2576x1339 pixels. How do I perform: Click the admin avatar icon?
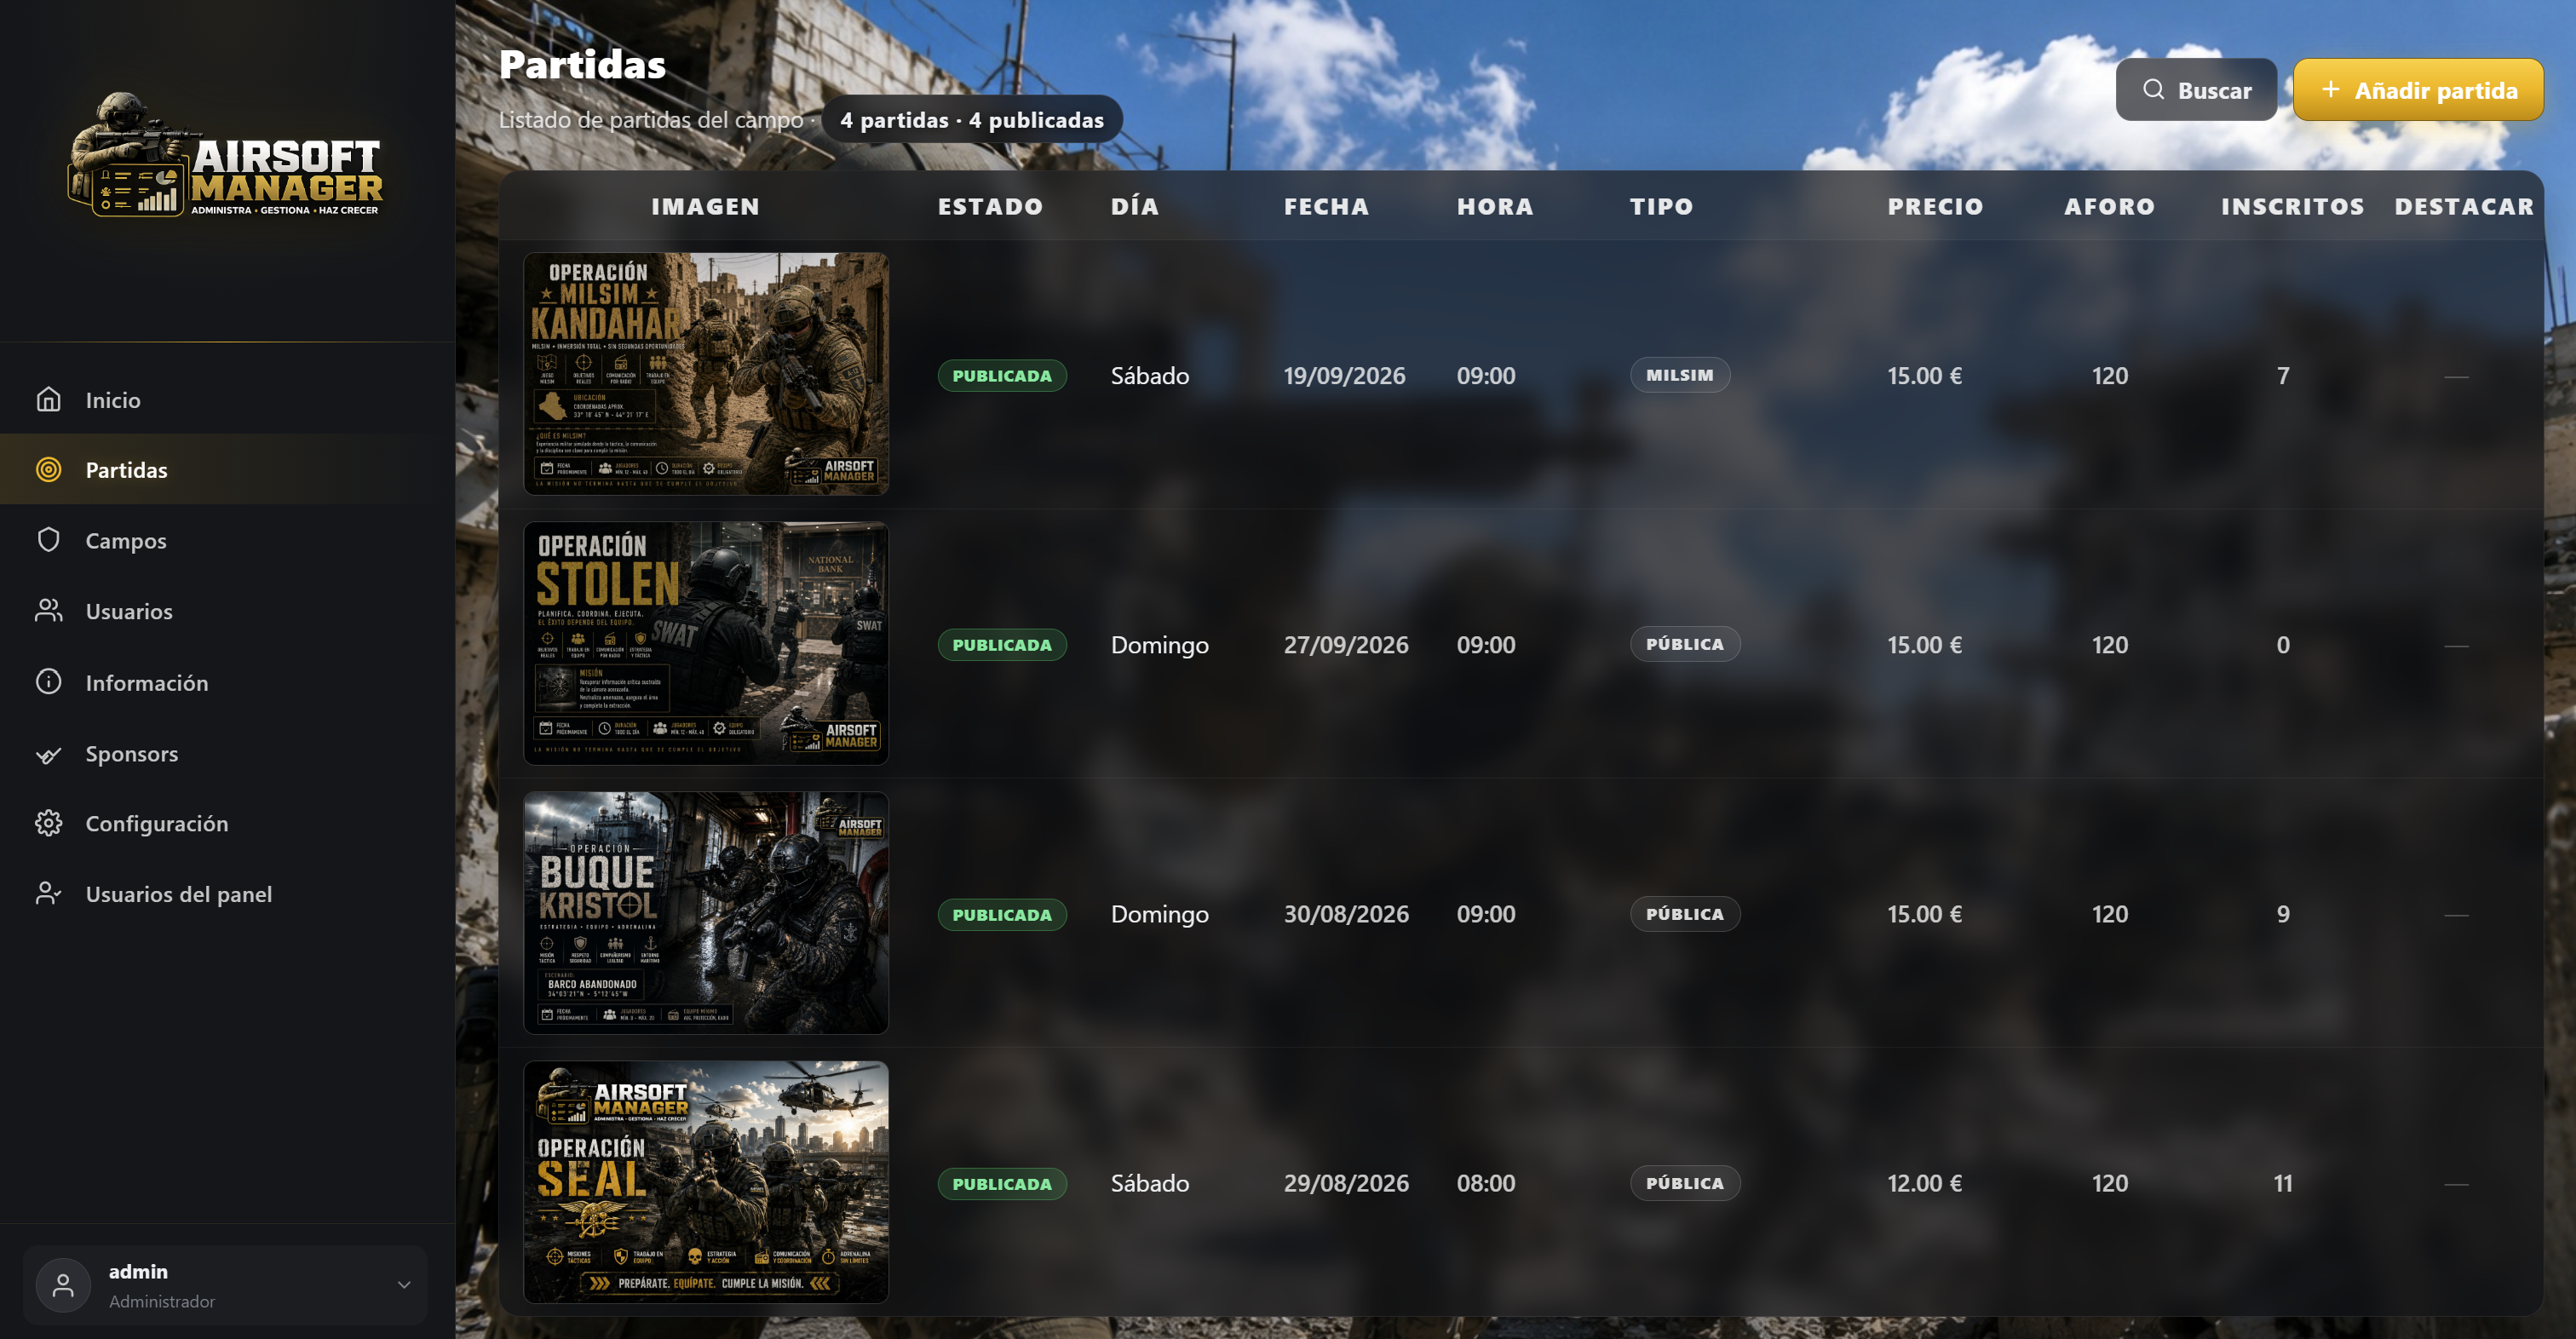pos(63,1286)
